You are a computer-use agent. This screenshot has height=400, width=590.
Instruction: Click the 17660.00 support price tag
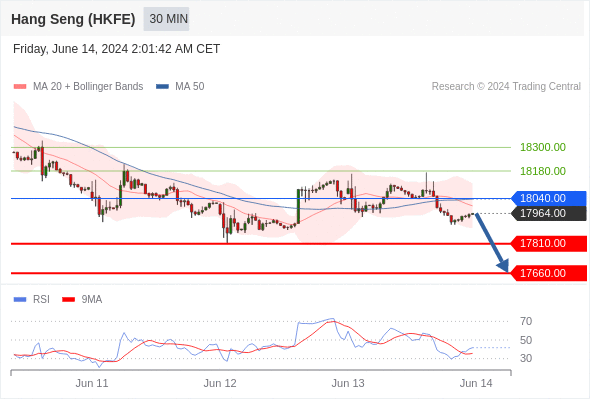point(549,273)
